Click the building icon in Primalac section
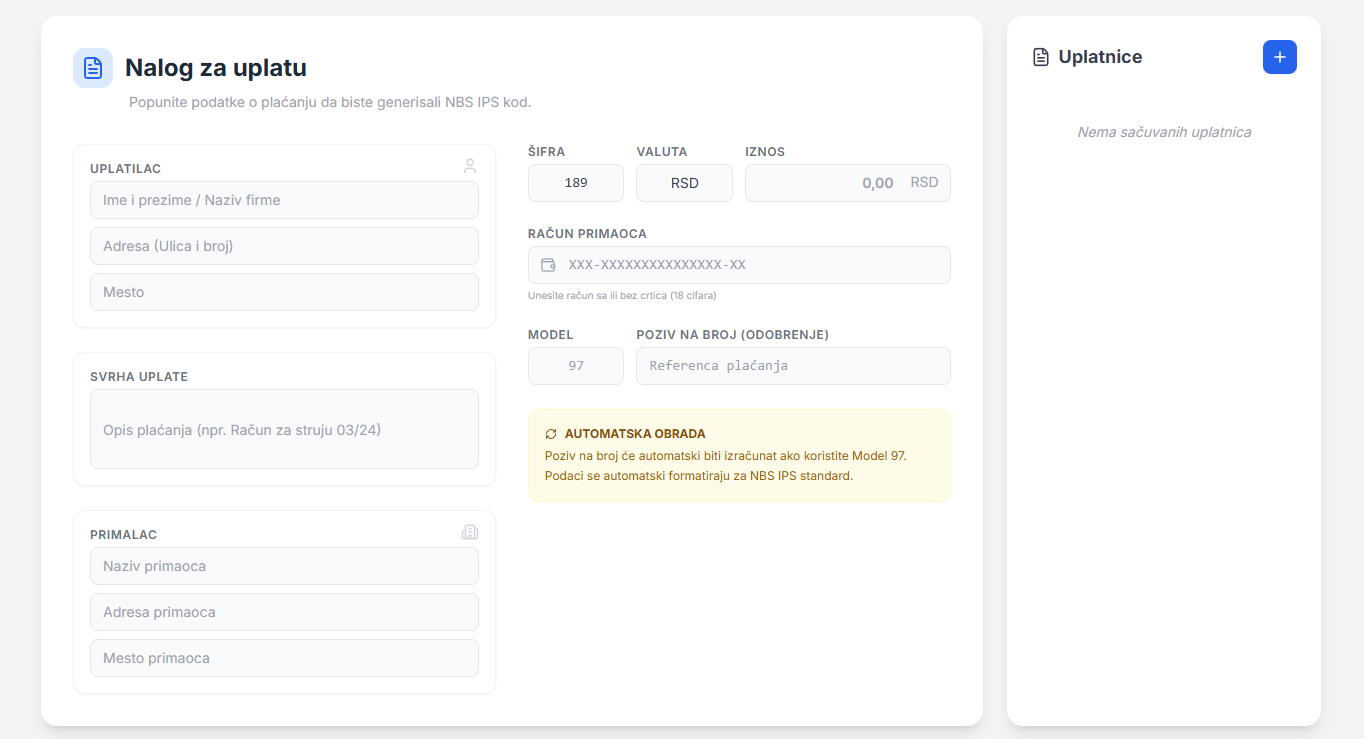The image size is (1364, 739). (x=470, y=532)
